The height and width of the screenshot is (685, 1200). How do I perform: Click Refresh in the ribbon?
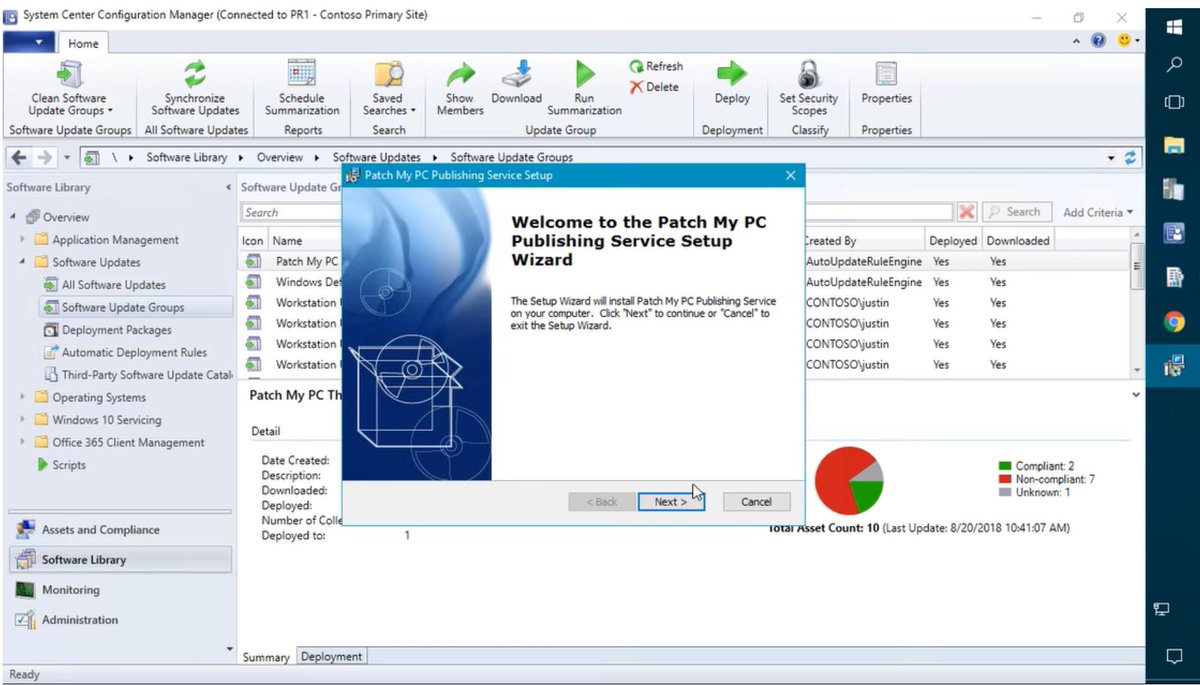point(656,66)
